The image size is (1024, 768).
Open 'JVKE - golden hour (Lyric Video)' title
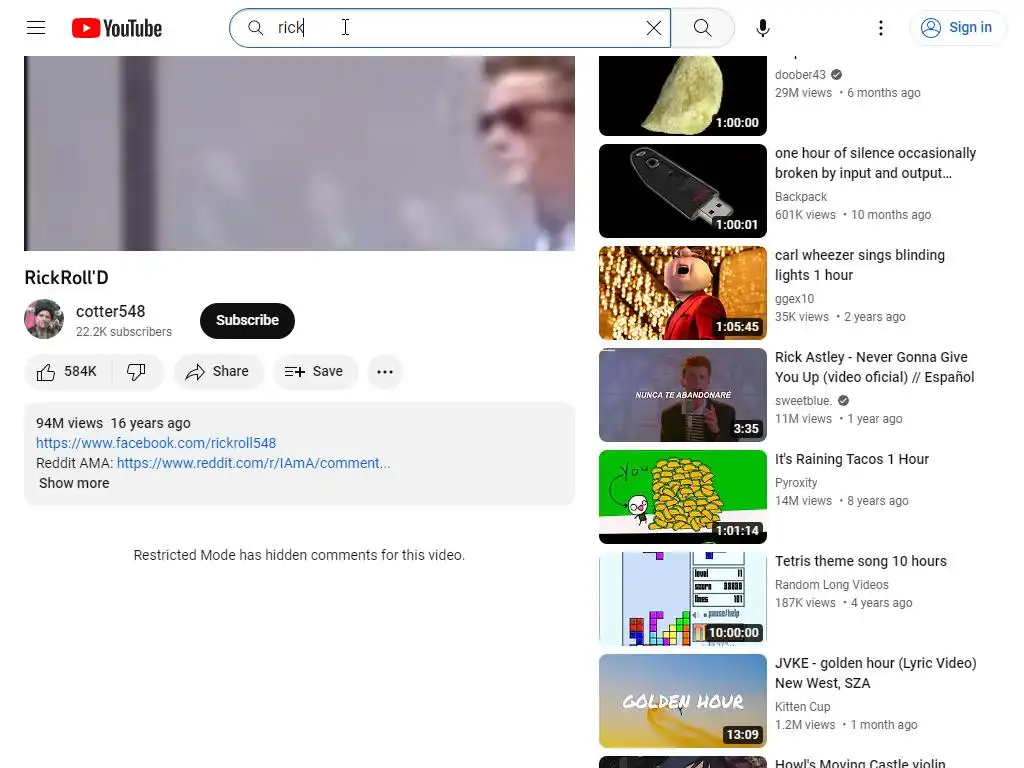click(x=876, y=673)
